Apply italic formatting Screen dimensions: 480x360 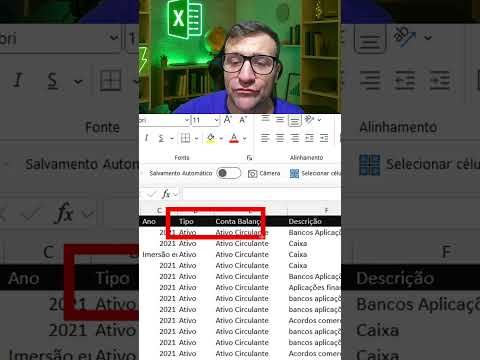pos(146,138)
